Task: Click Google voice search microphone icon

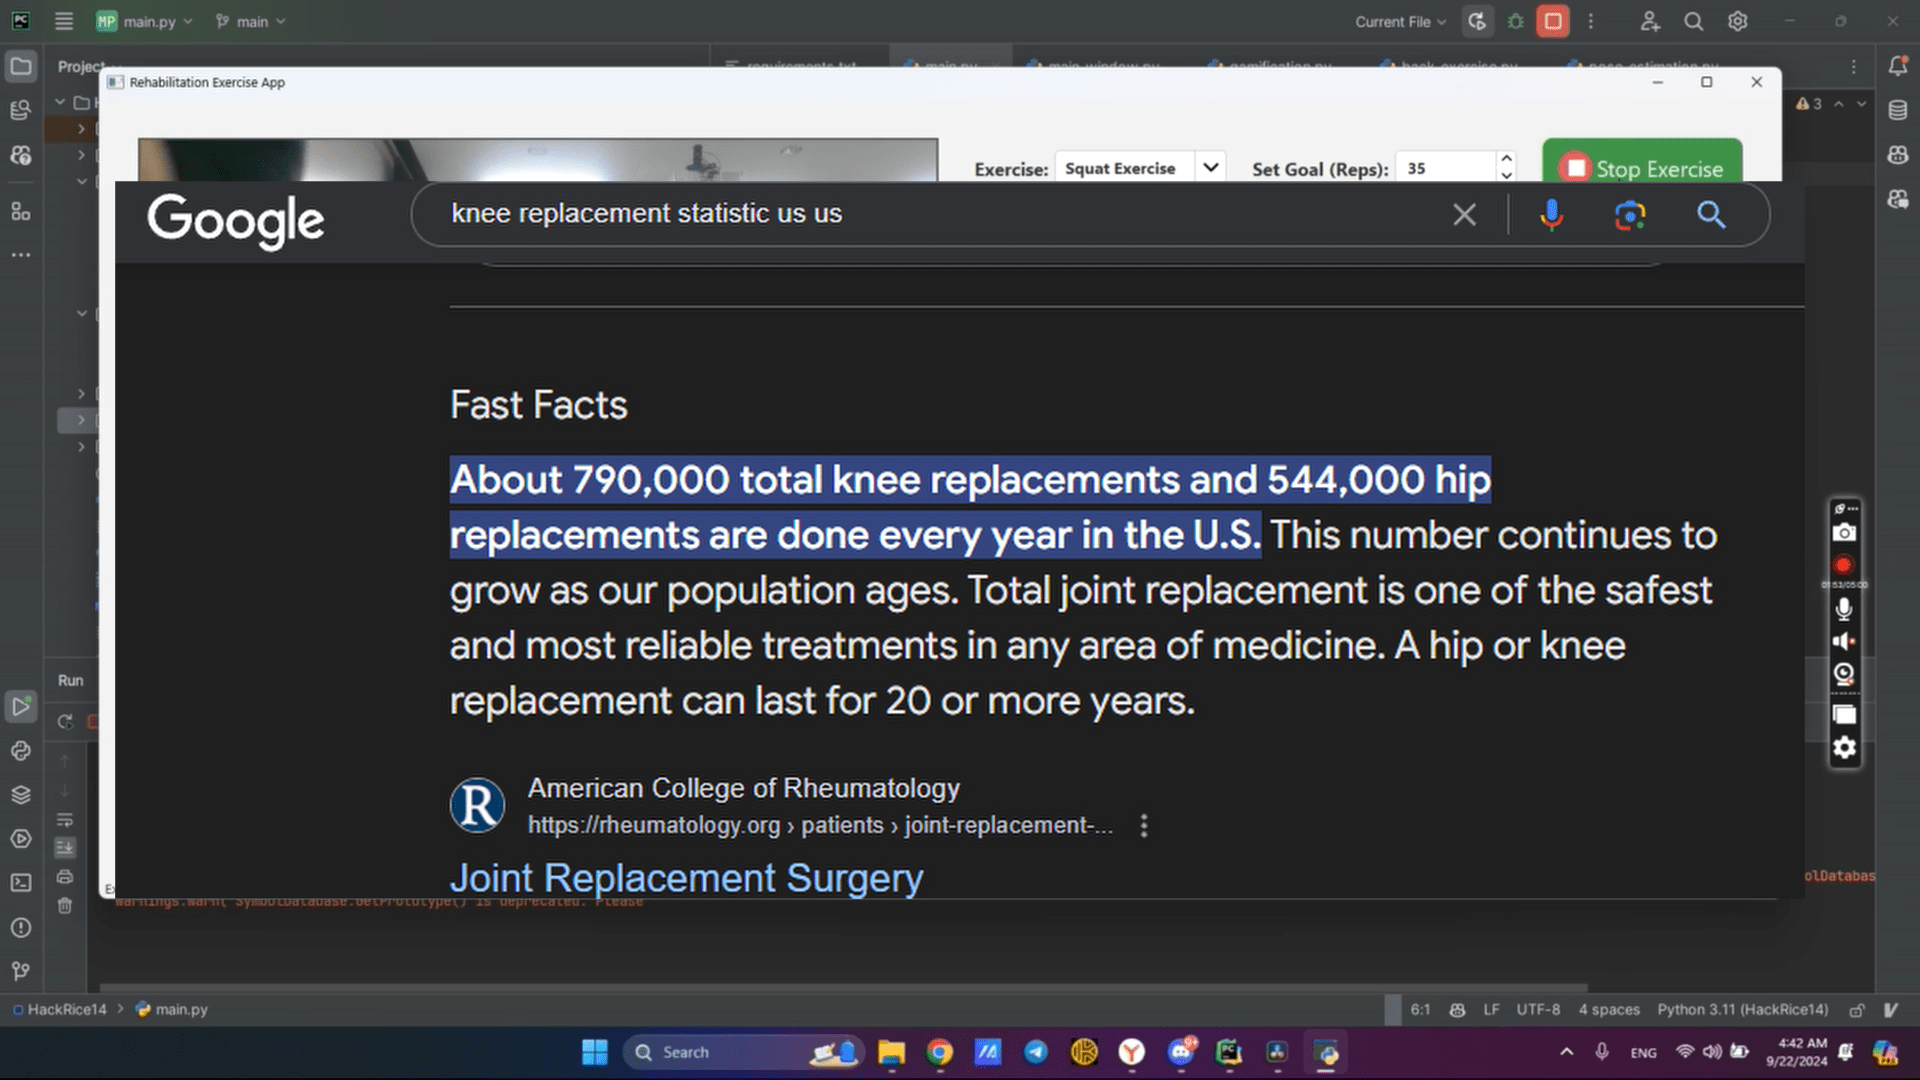Action: coord(1551,215)
